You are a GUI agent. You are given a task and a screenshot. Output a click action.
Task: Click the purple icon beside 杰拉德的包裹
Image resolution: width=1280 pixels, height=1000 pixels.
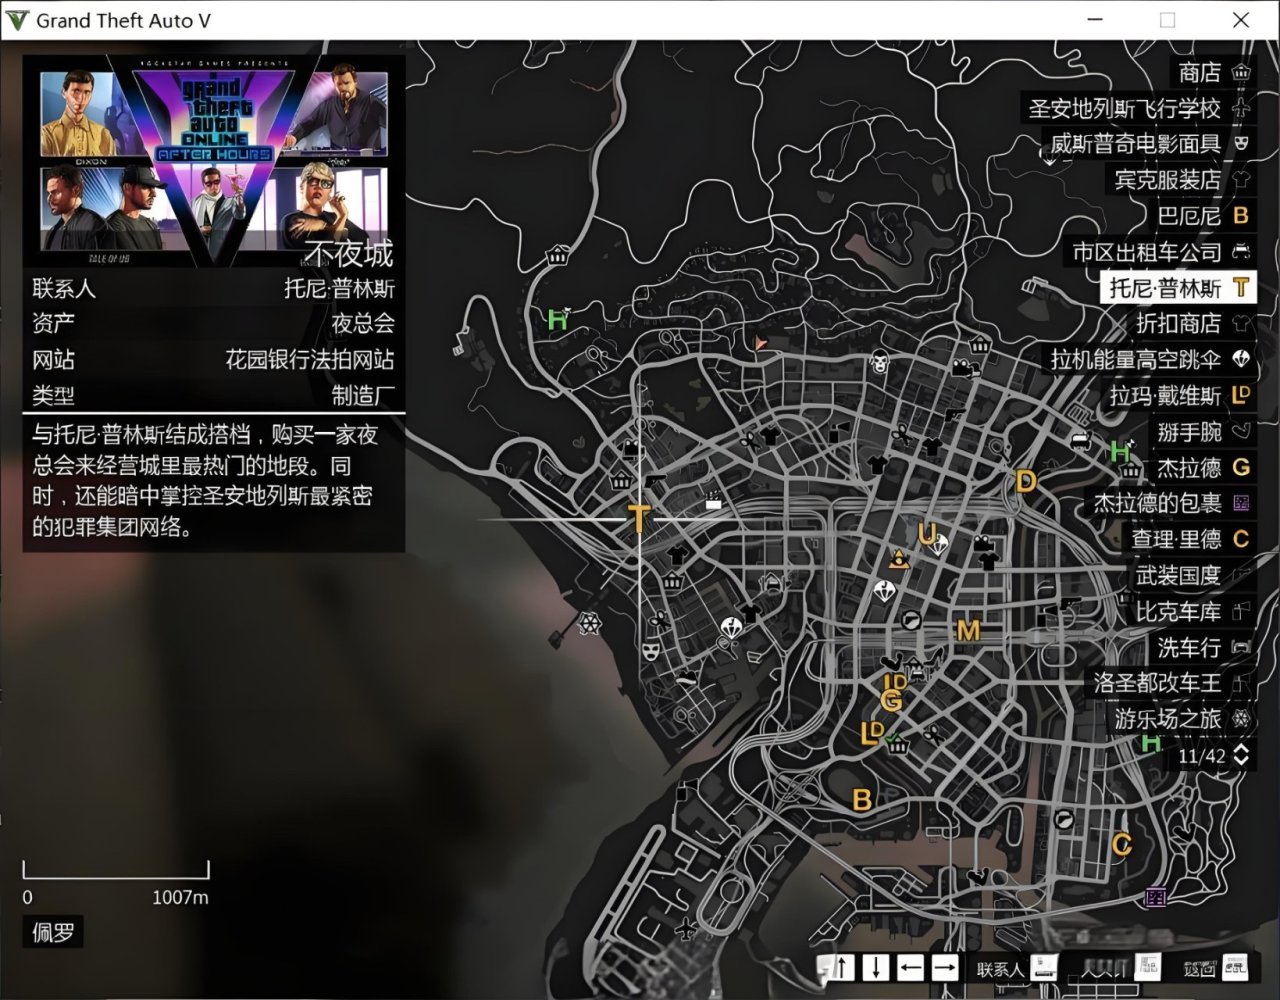coord(1241,503)
